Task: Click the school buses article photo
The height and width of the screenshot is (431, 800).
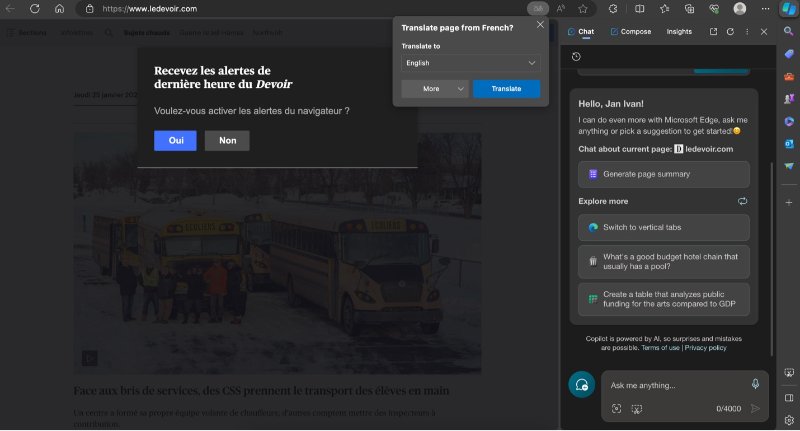Action: 277,253
